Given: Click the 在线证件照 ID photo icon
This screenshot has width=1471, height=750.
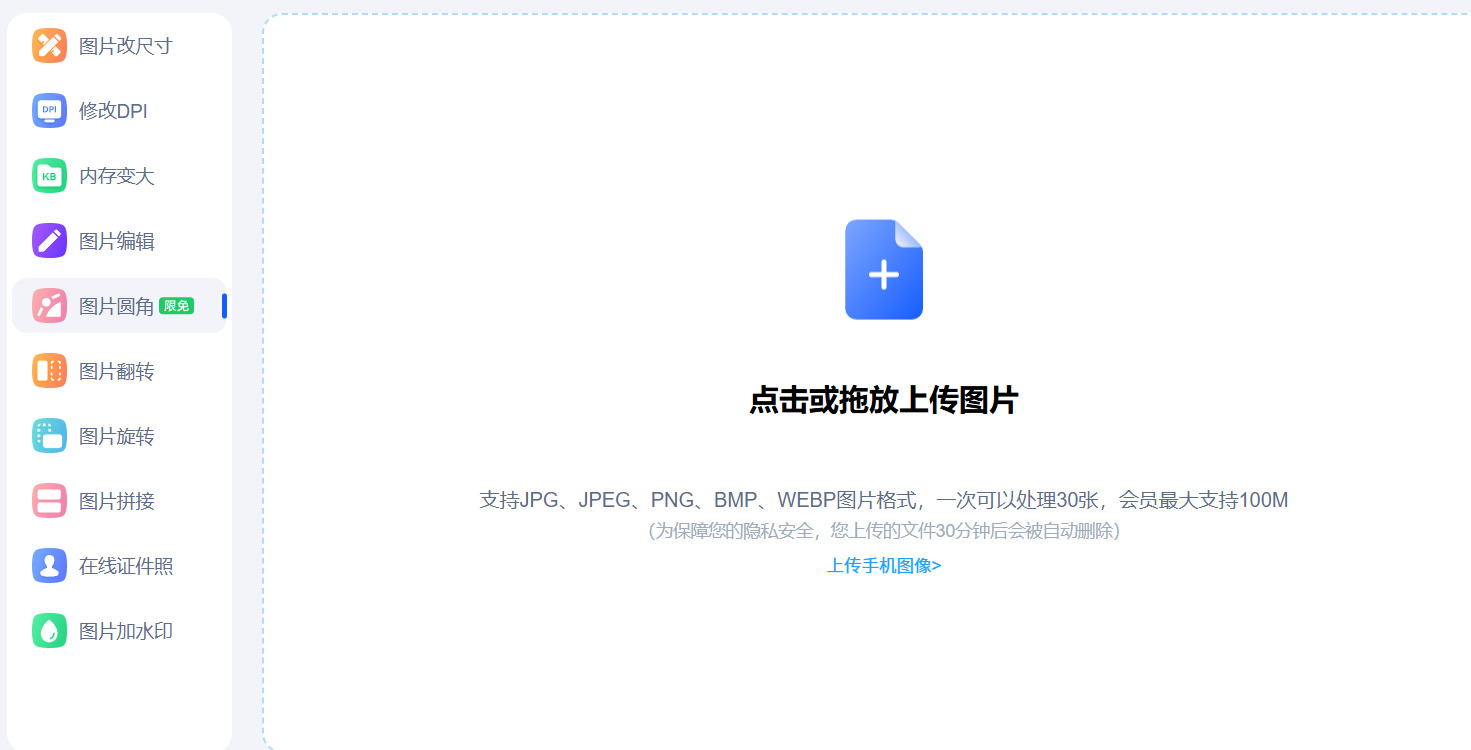Looking at the screenshot, I should pos(49,565).
